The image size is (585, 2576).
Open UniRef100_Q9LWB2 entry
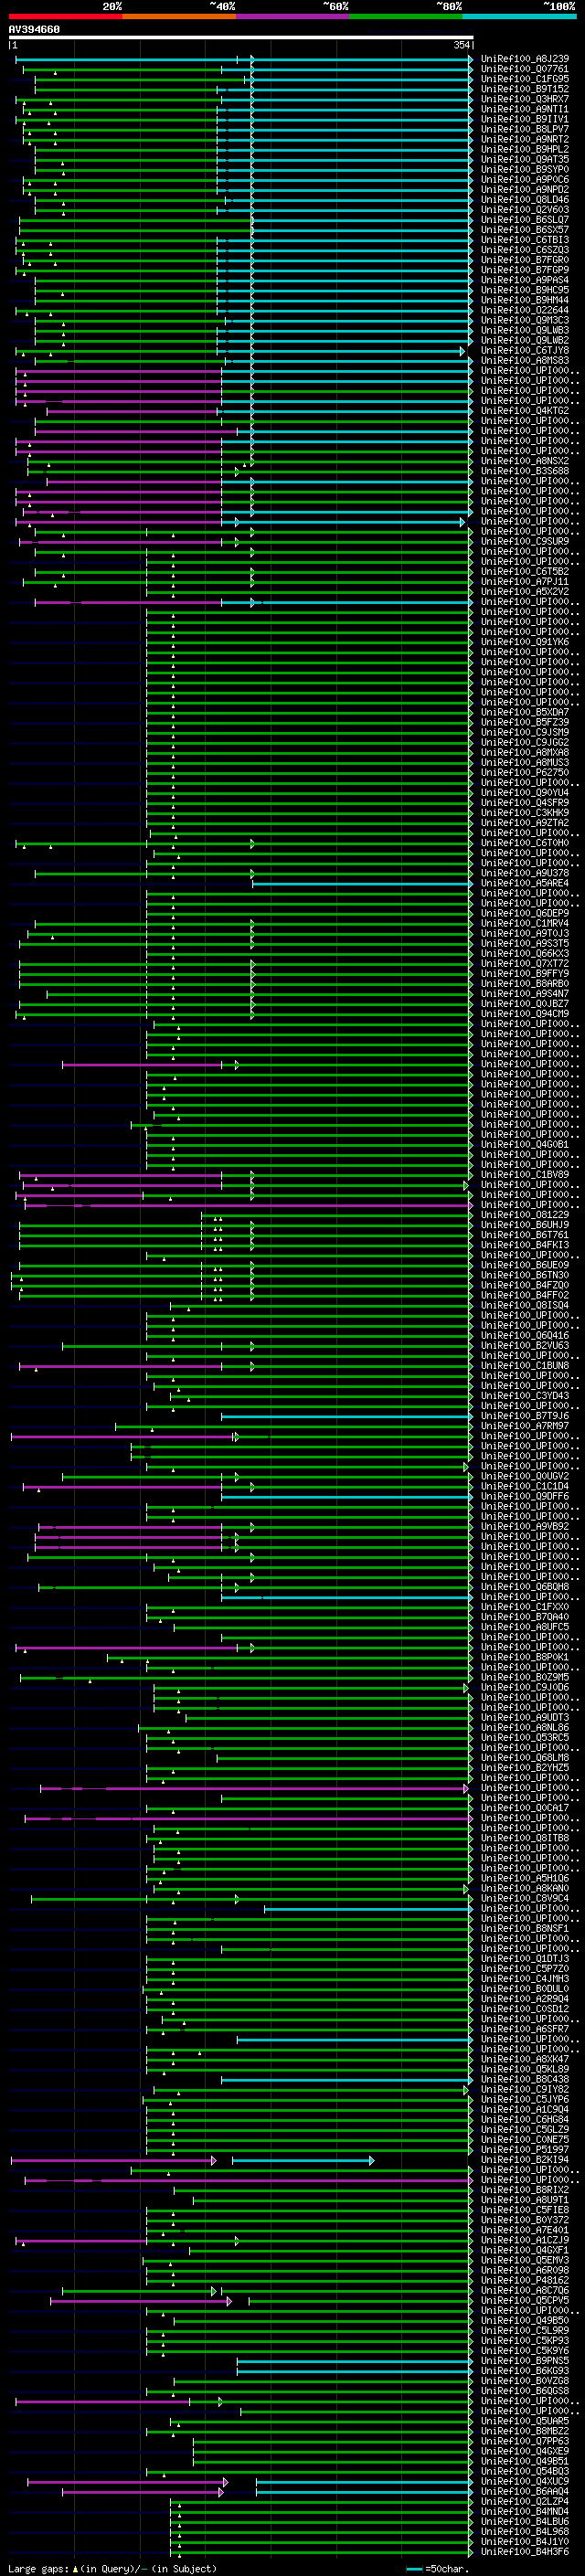point(525,340)
